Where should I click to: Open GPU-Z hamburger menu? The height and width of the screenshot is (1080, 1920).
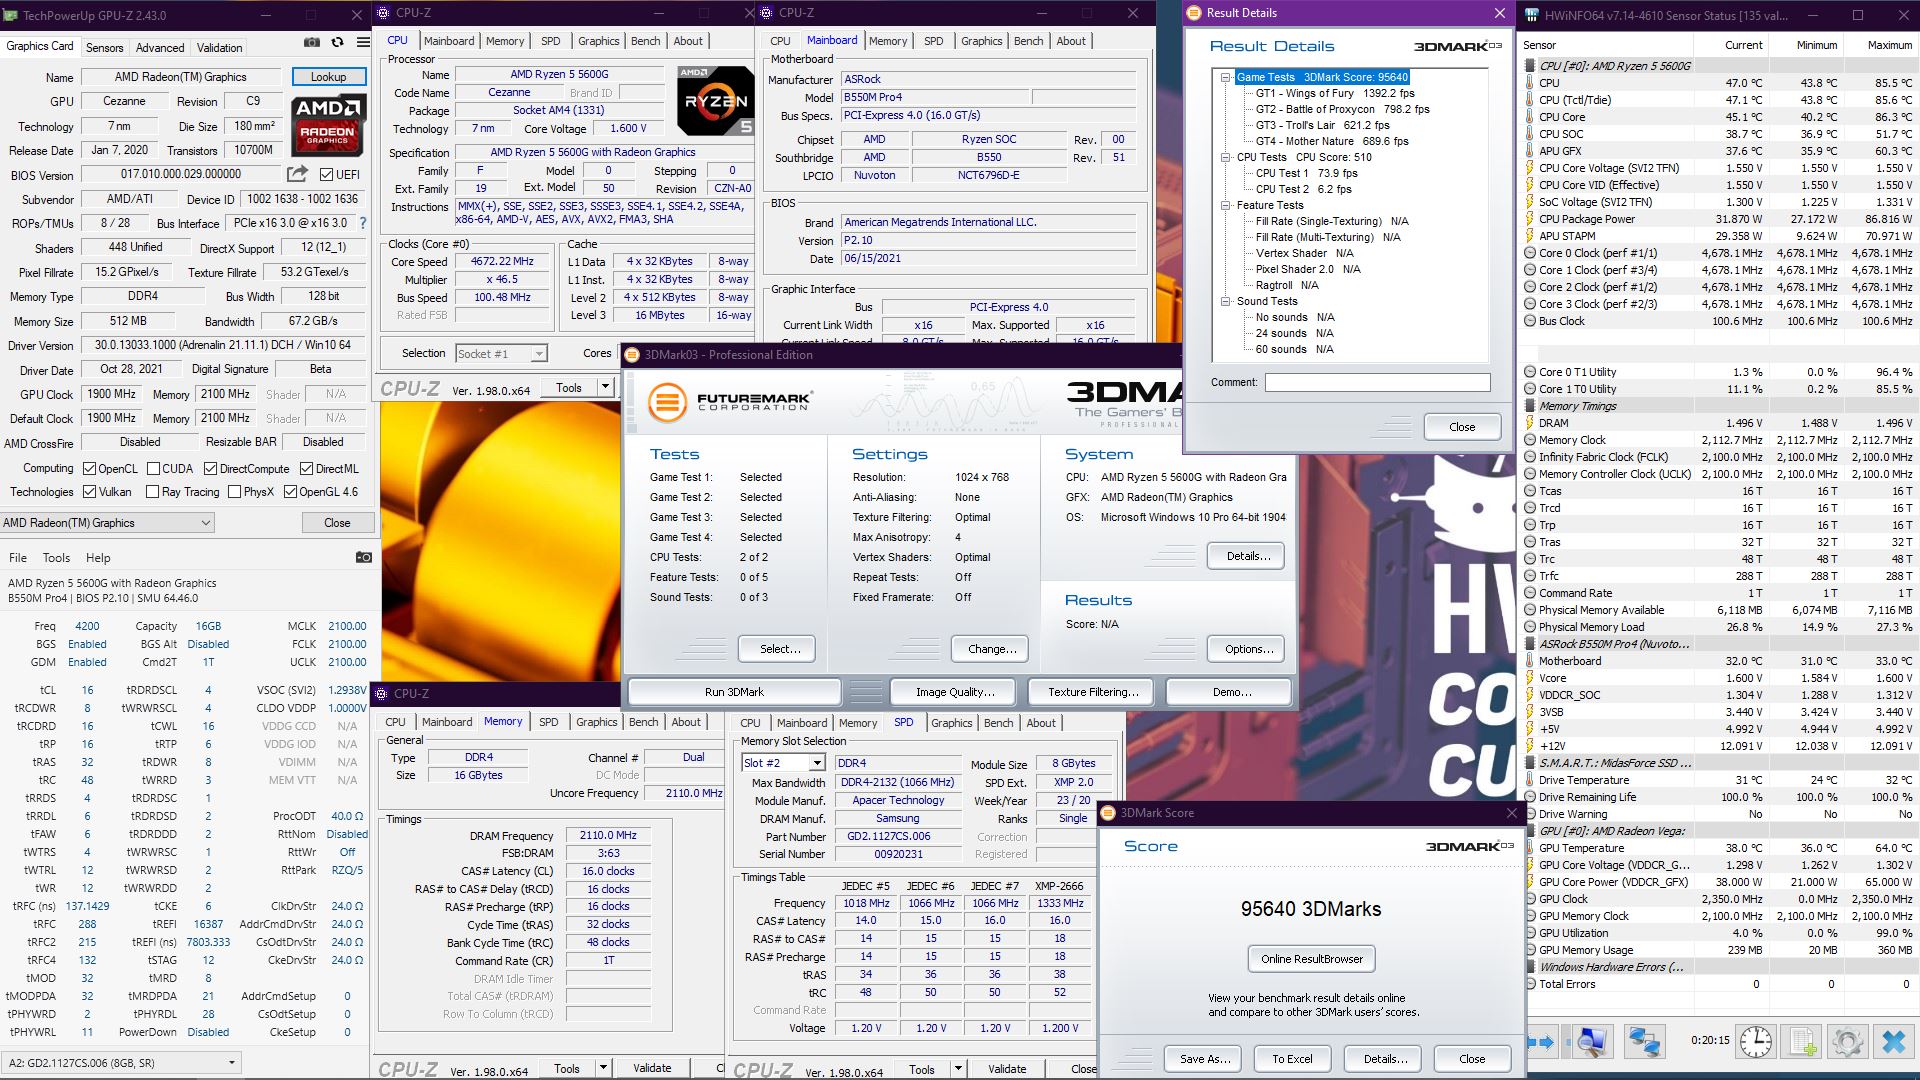coord(361,43)
